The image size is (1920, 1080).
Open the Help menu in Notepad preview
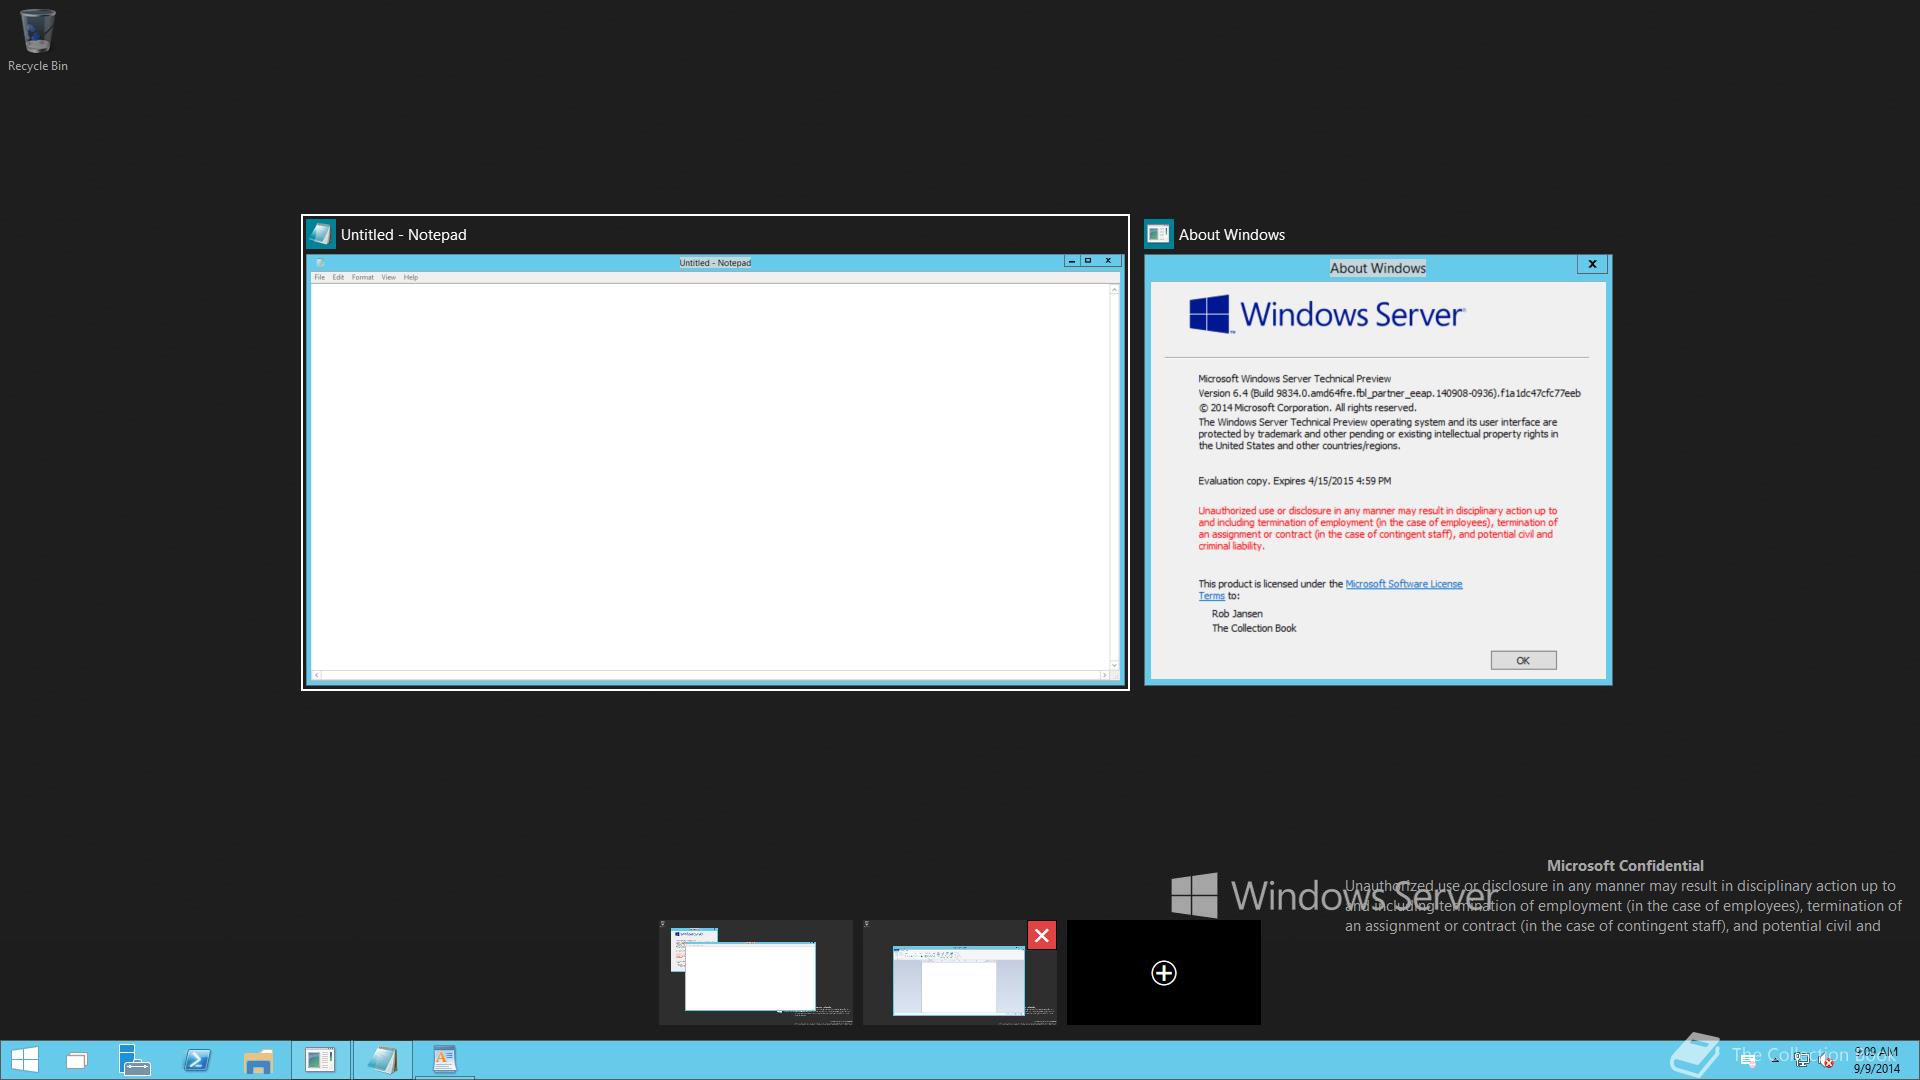410,277
